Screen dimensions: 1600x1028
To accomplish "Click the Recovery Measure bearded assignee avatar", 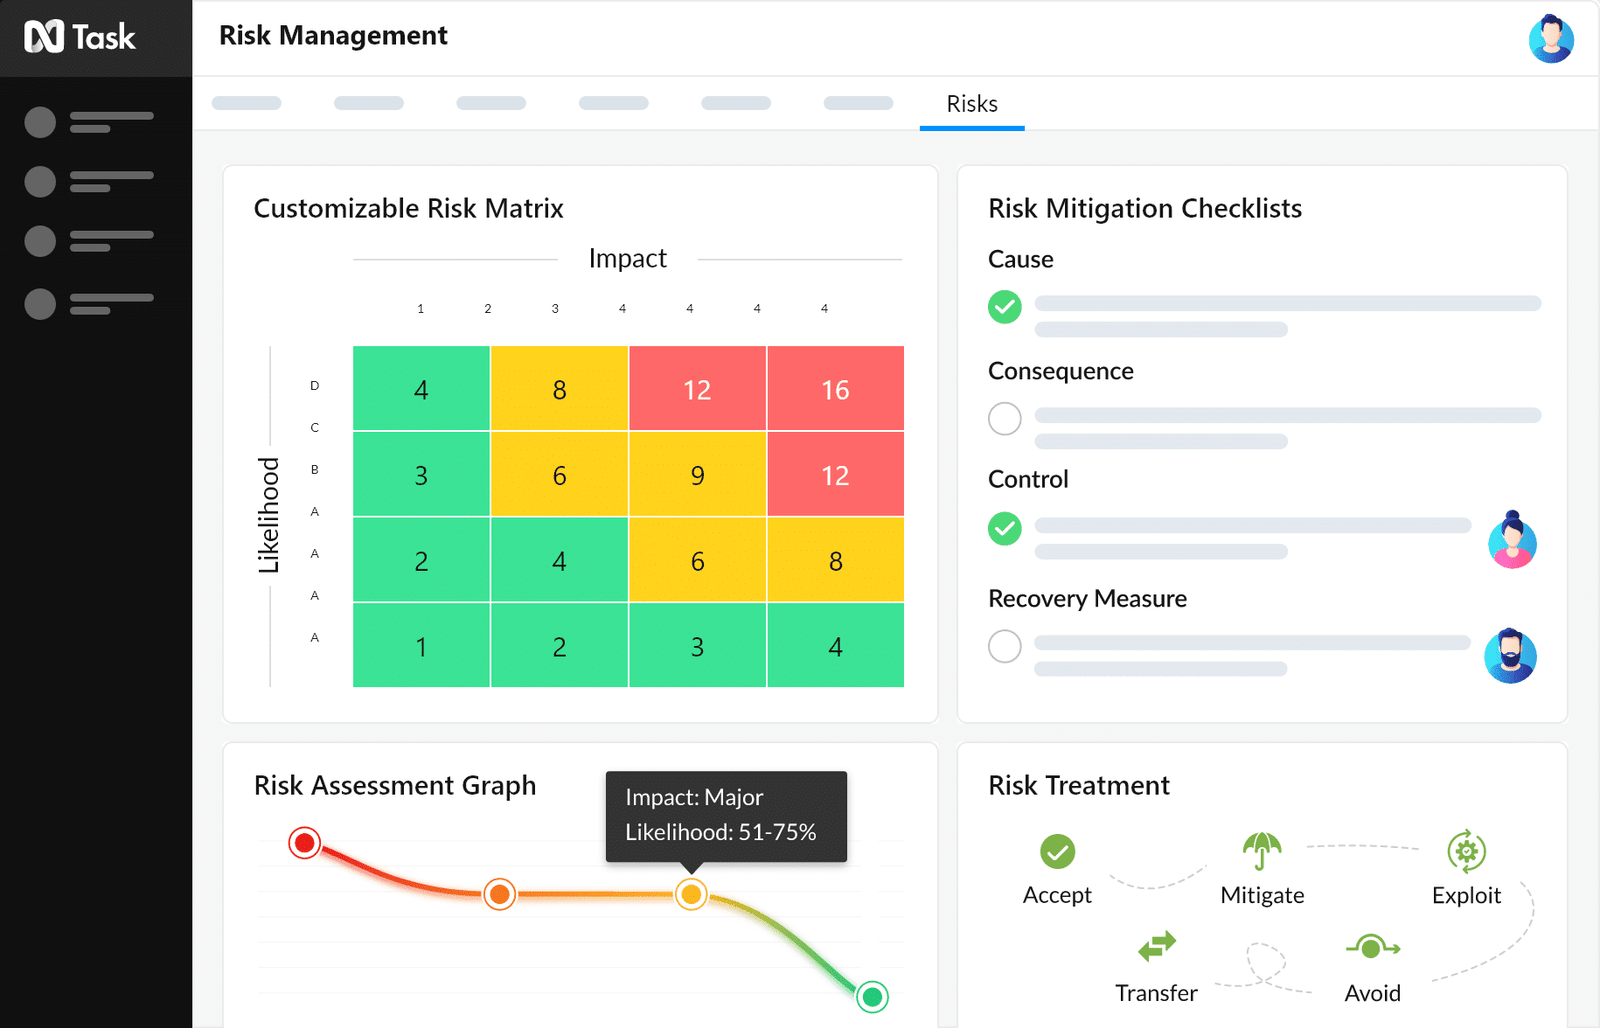I will click(1510, 656).
